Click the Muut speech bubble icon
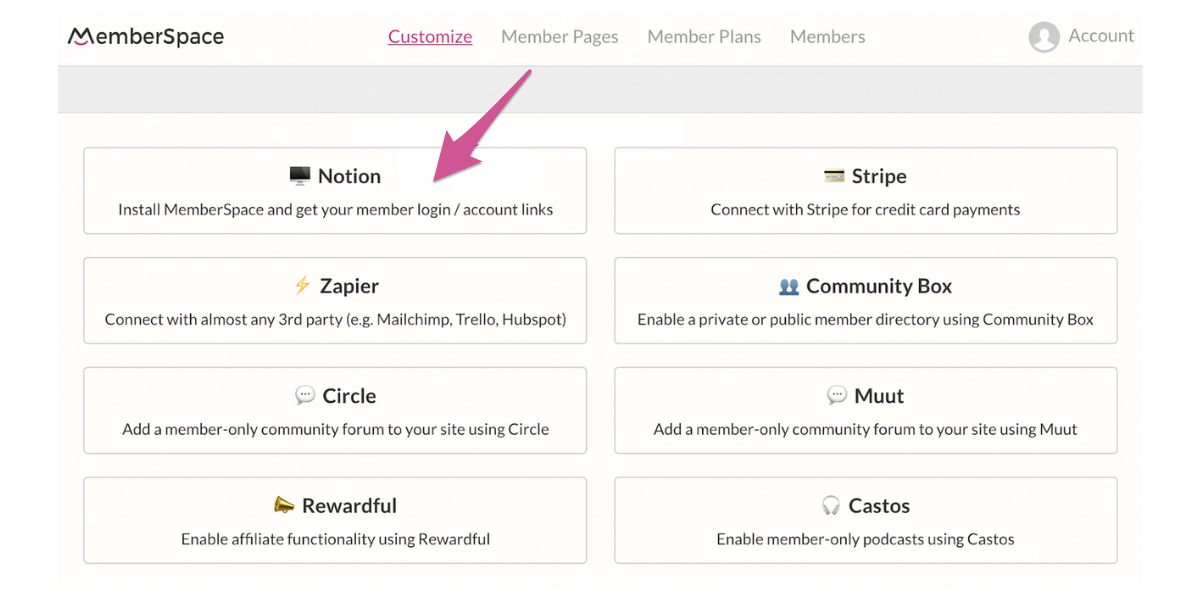 [x=837, y=396]
